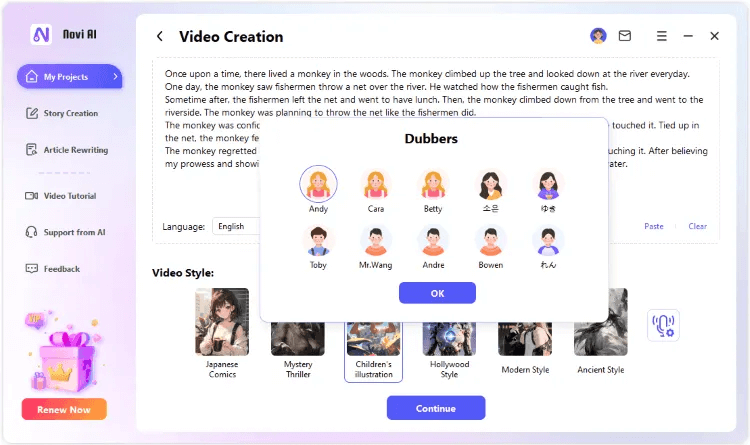This screenshot has width=750, height=445.
Task: Open the hamburger menu icon
Action: [x=662, y=36]
